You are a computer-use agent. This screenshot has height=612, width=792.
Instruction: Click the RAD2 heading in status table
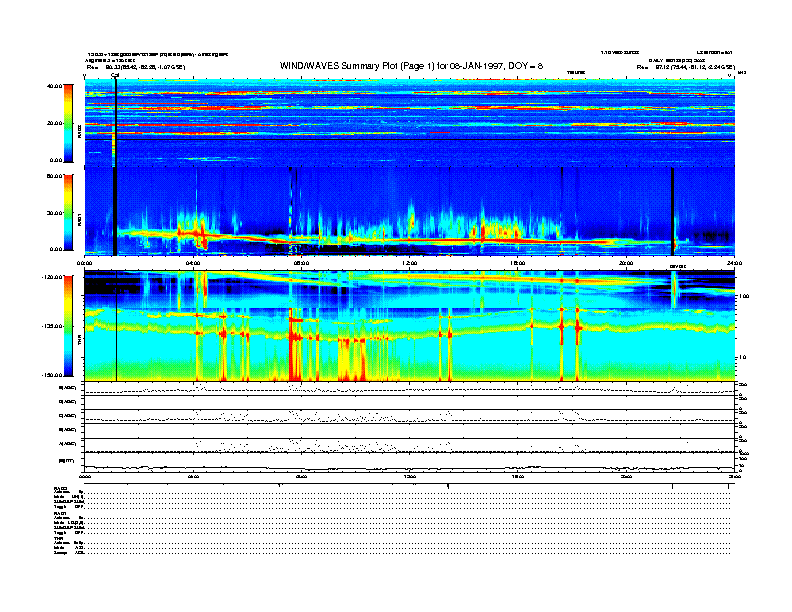(61, 488)
